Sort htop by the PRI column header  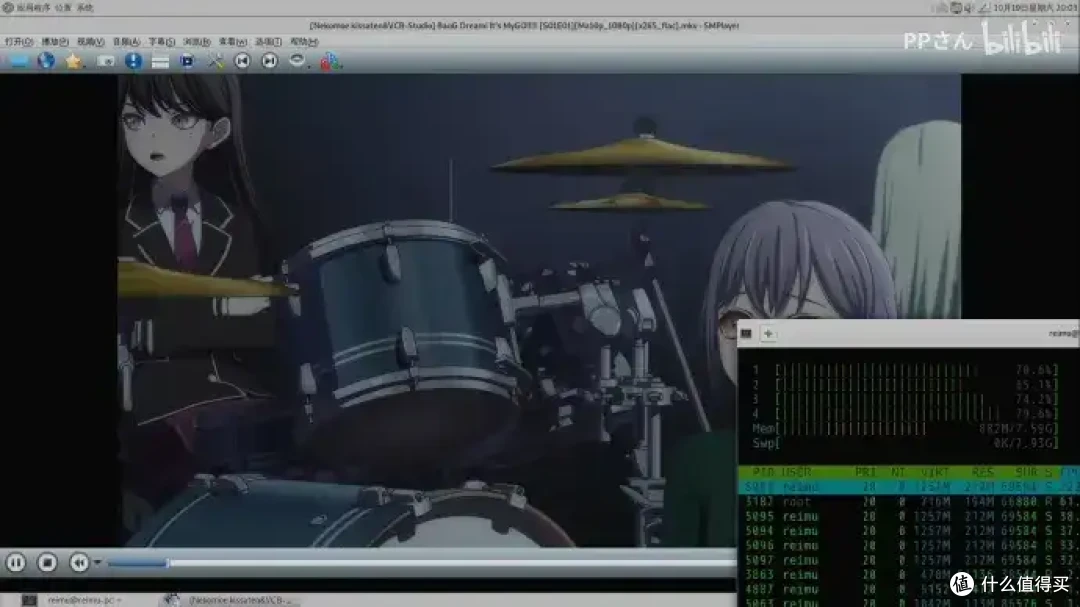click(865, 472)
